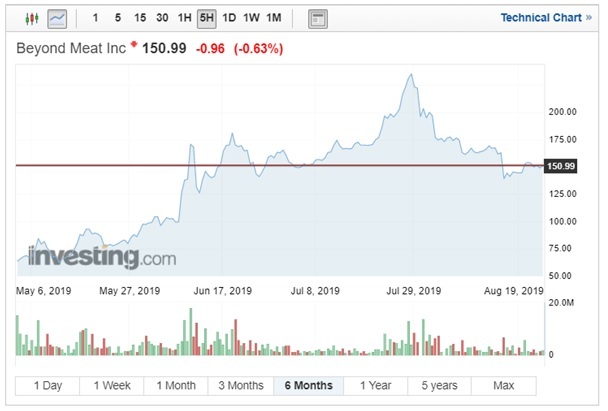Pick the 1M interval
Screen dimensions: 608x411
pyautogui.click(x=273, y=18)
